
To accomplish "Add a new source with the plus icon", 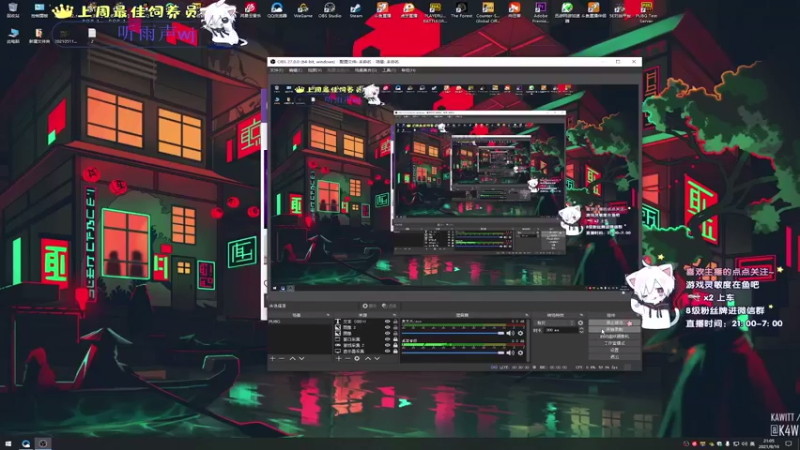I will [x=339, y=359].
